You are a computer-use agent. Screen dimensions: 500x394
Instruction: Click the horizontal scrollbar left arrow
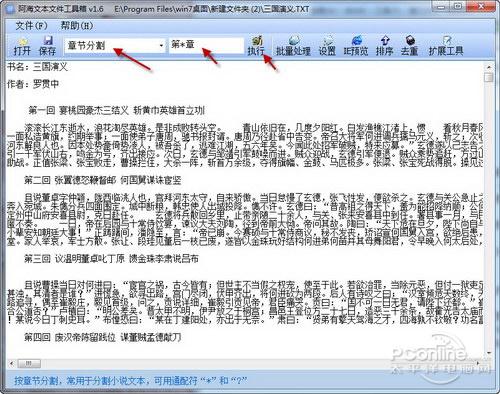(x=12, y=363)
